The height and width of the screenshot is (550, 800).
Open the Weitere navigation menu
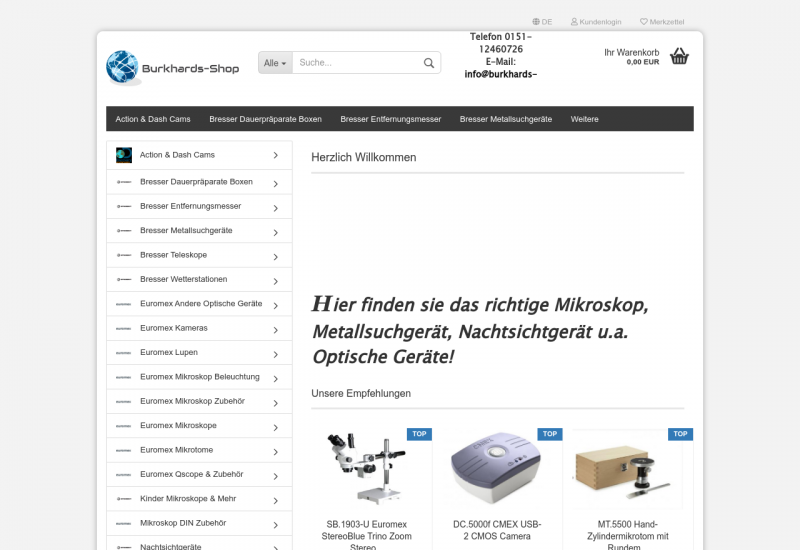[584, 119]
